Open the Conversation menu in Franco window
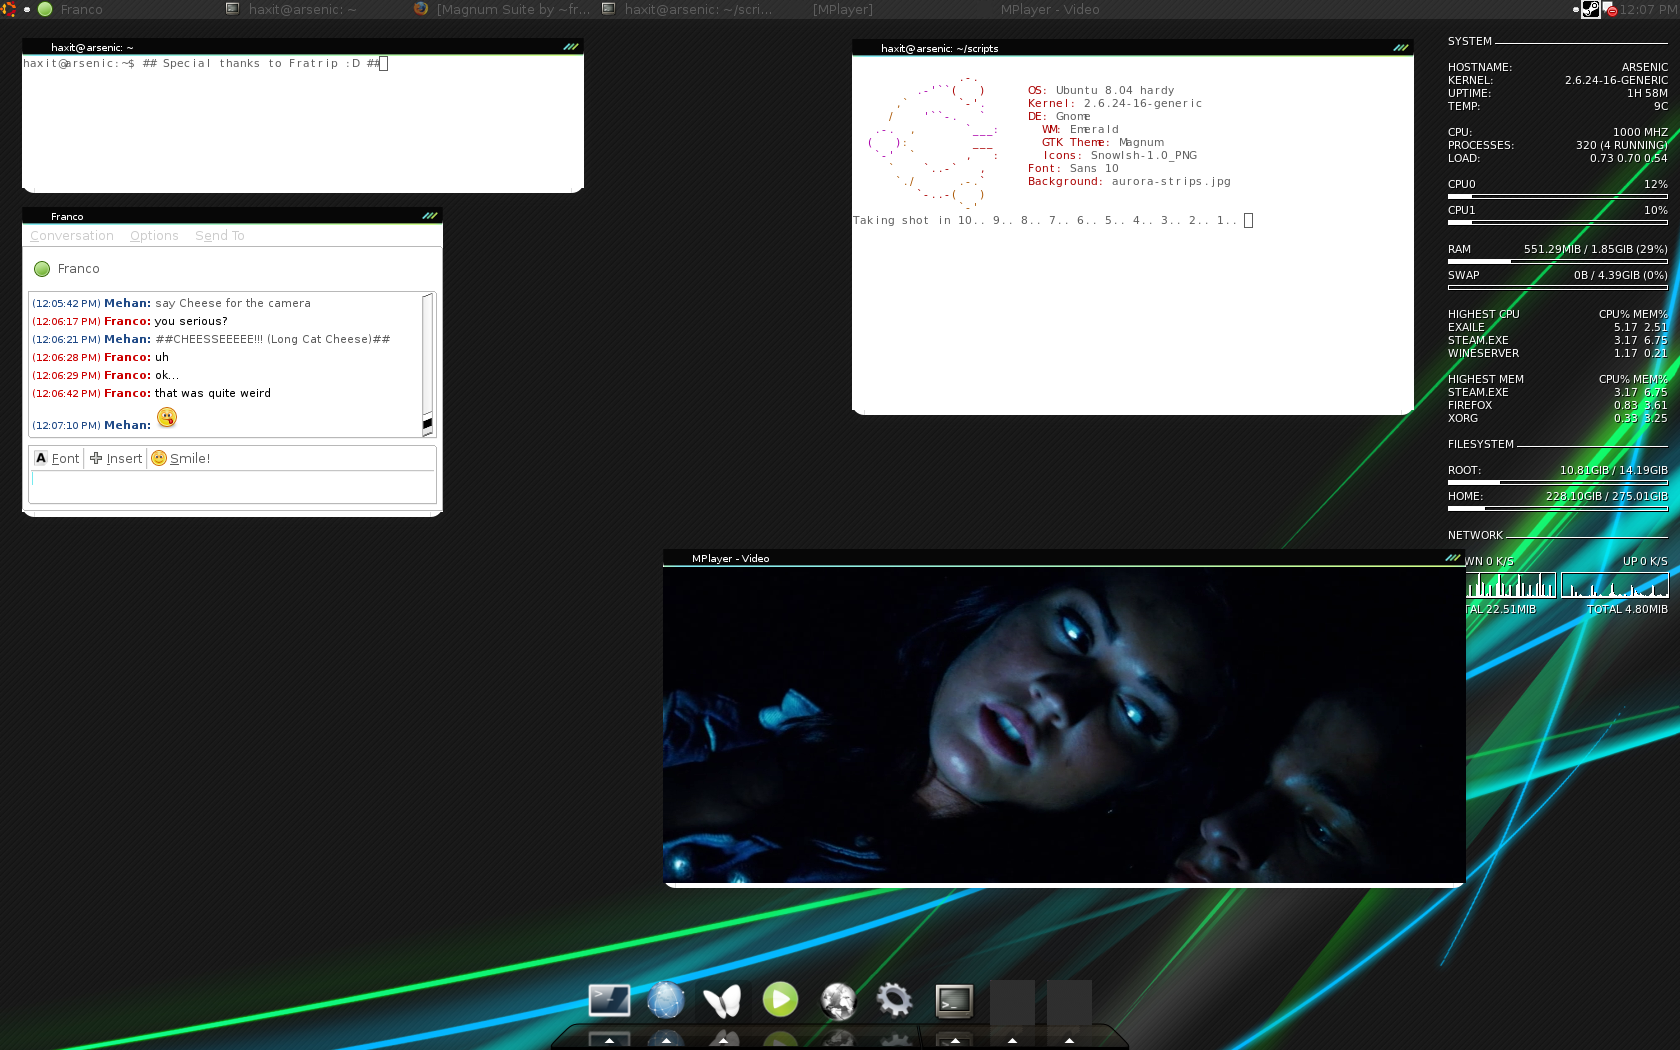Viewport: 1680px width, 1050px height. click(x=72, y=236)
